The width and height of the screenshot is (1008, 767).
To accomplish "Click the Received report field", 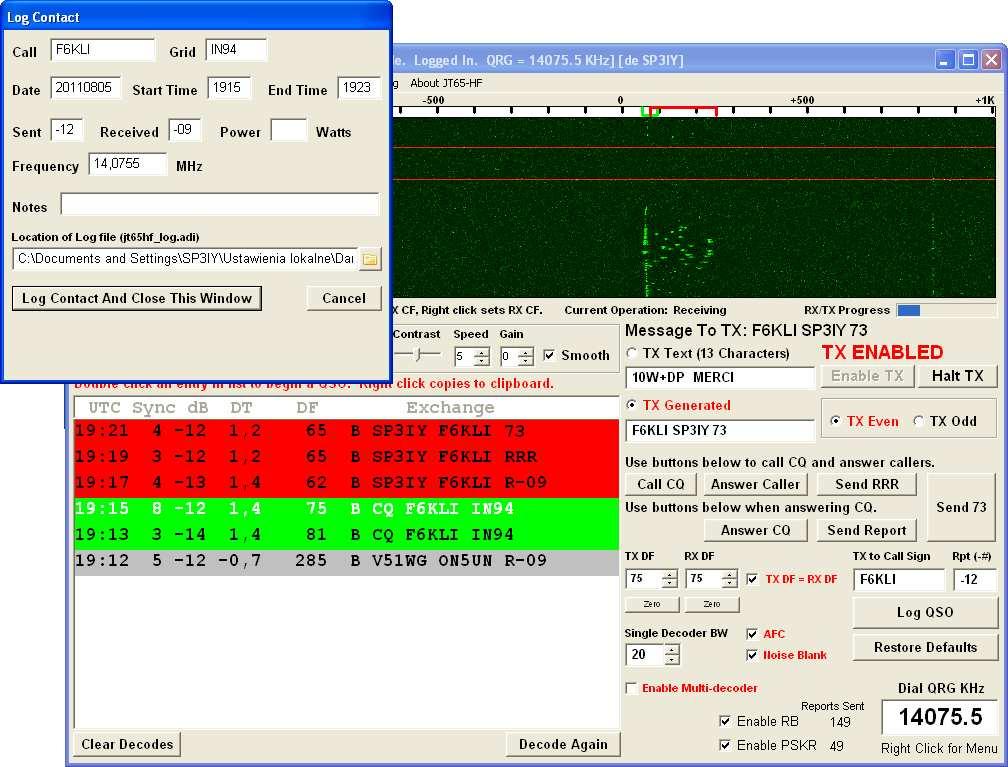I will [x=185, y=130].
